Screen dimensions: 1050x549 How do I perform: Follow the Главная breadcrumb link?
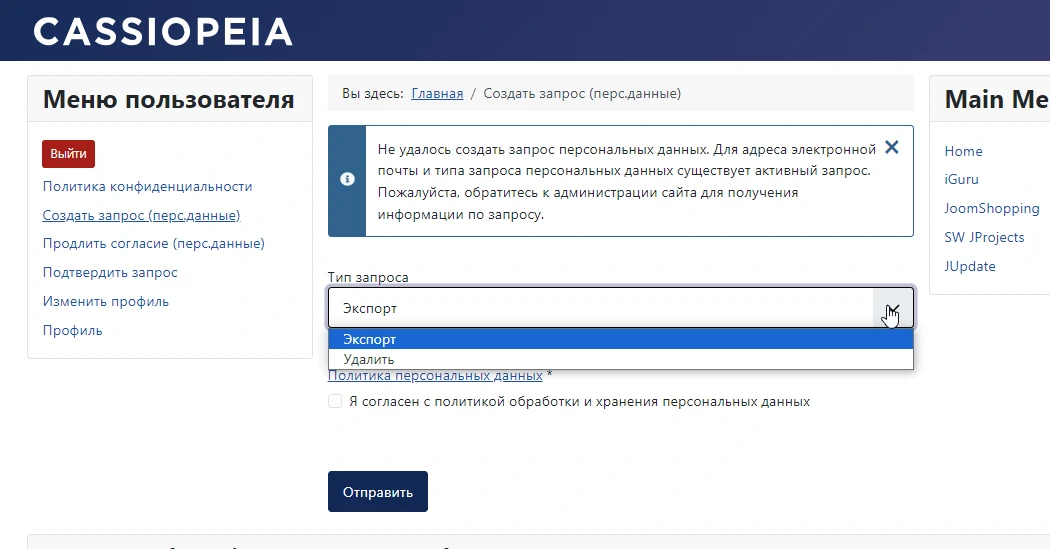(437, 94)
